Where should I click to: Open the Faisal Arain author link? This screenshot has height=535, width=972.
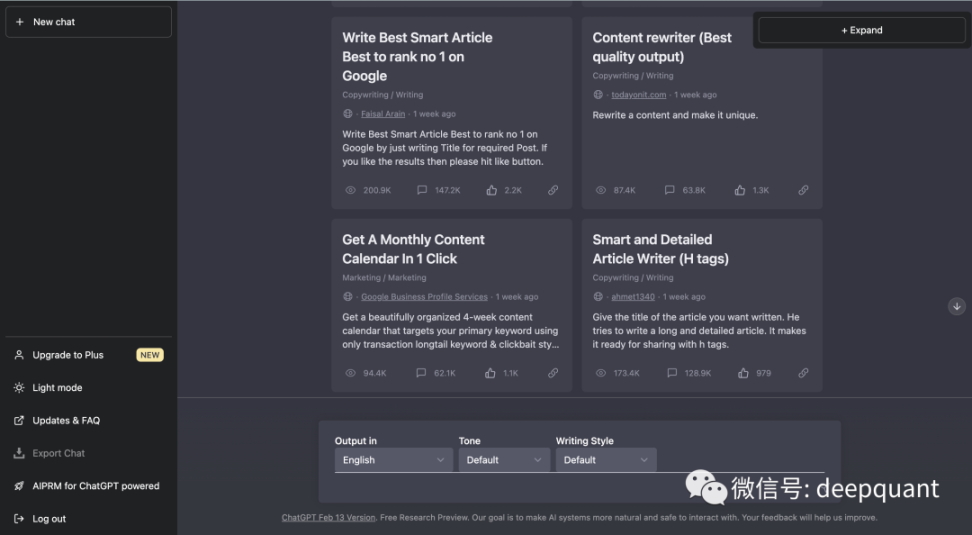tap(383, 114)
